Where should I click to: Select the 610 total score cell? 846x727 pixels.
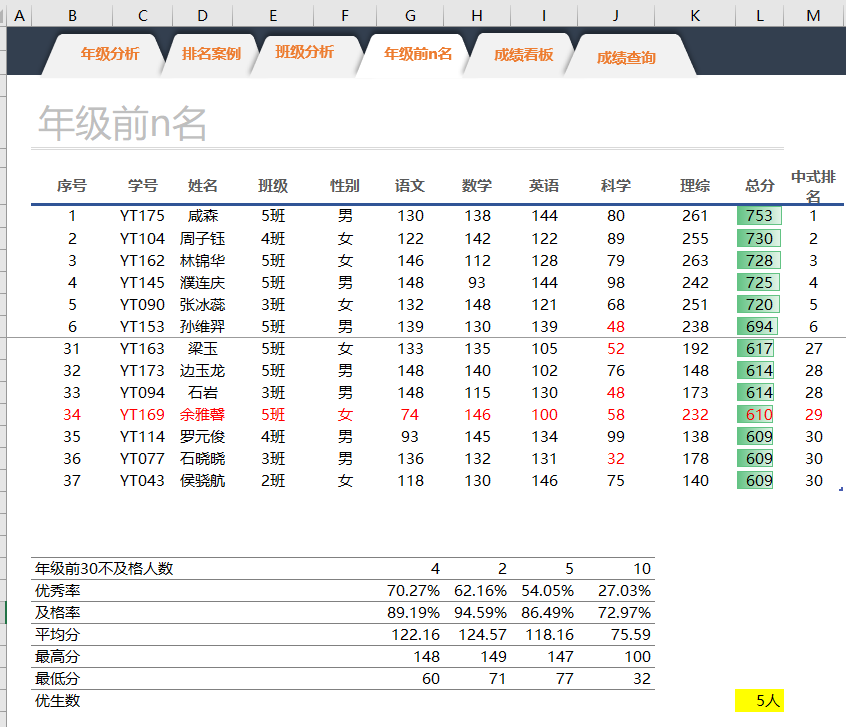pyautogui.click(x=759, y=415)
